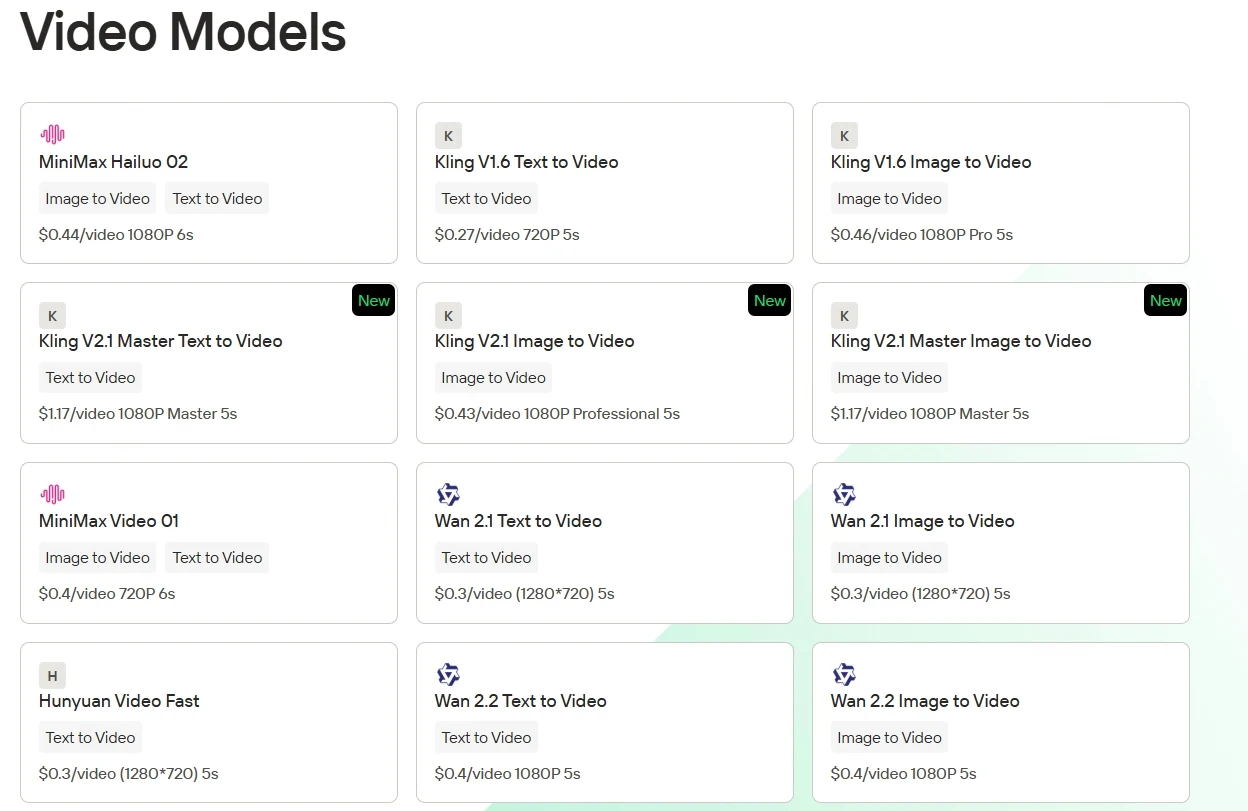
Task: Open the Wan 2.1 Text to Video title
Action: point(518,521)
